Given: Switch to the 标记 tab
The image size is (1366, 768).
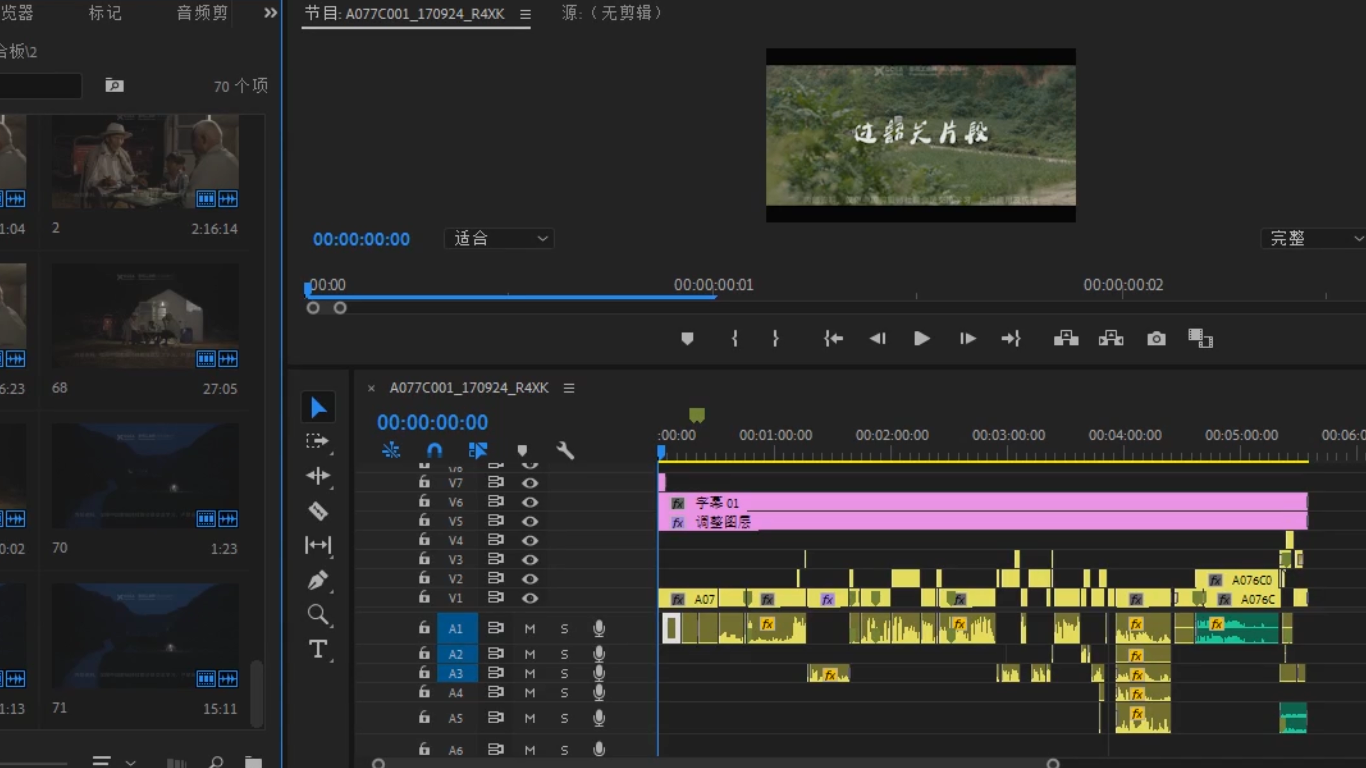Looking at the screenshot, I should [x=105, y=13].
